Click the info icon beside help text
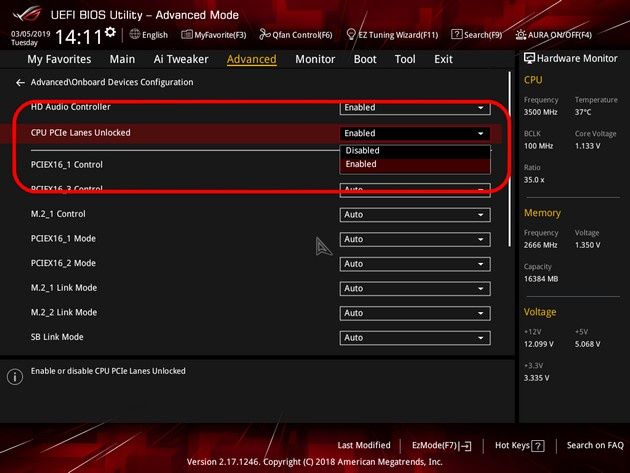Screen dimensions: 630x473 click(x=15, y=377)
